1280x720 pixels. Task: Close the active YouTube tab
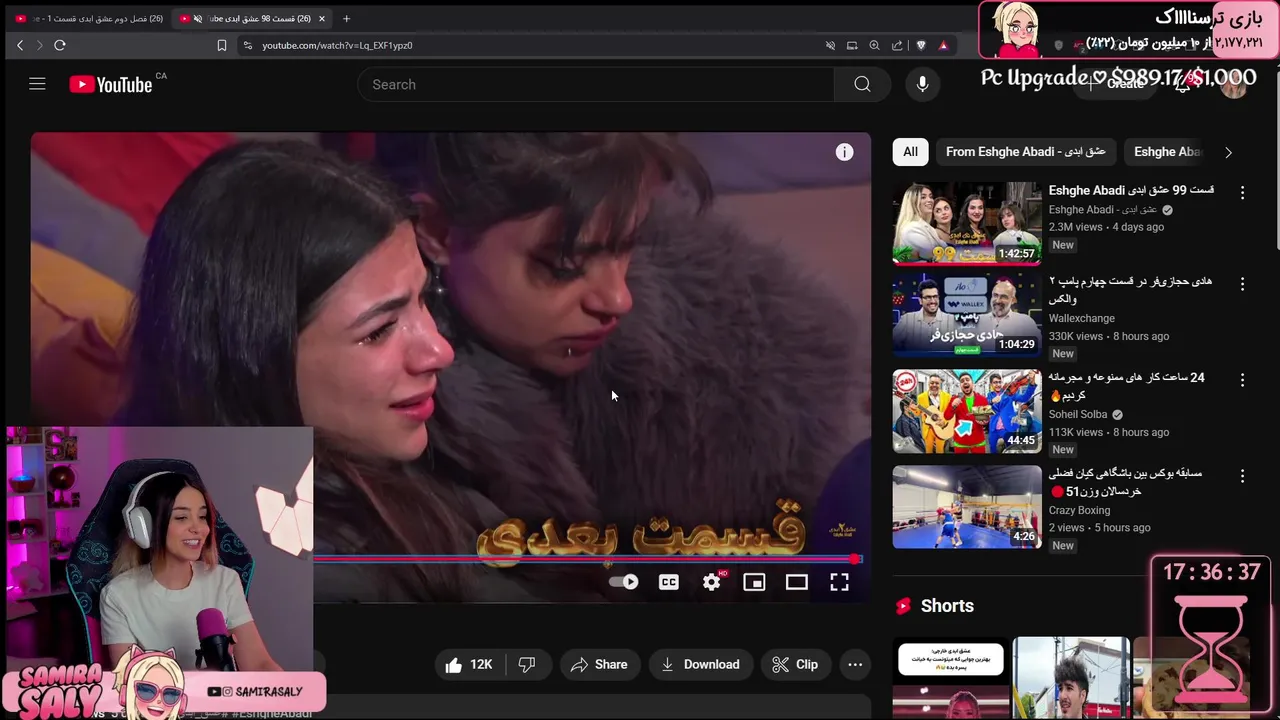pos(322,18)
